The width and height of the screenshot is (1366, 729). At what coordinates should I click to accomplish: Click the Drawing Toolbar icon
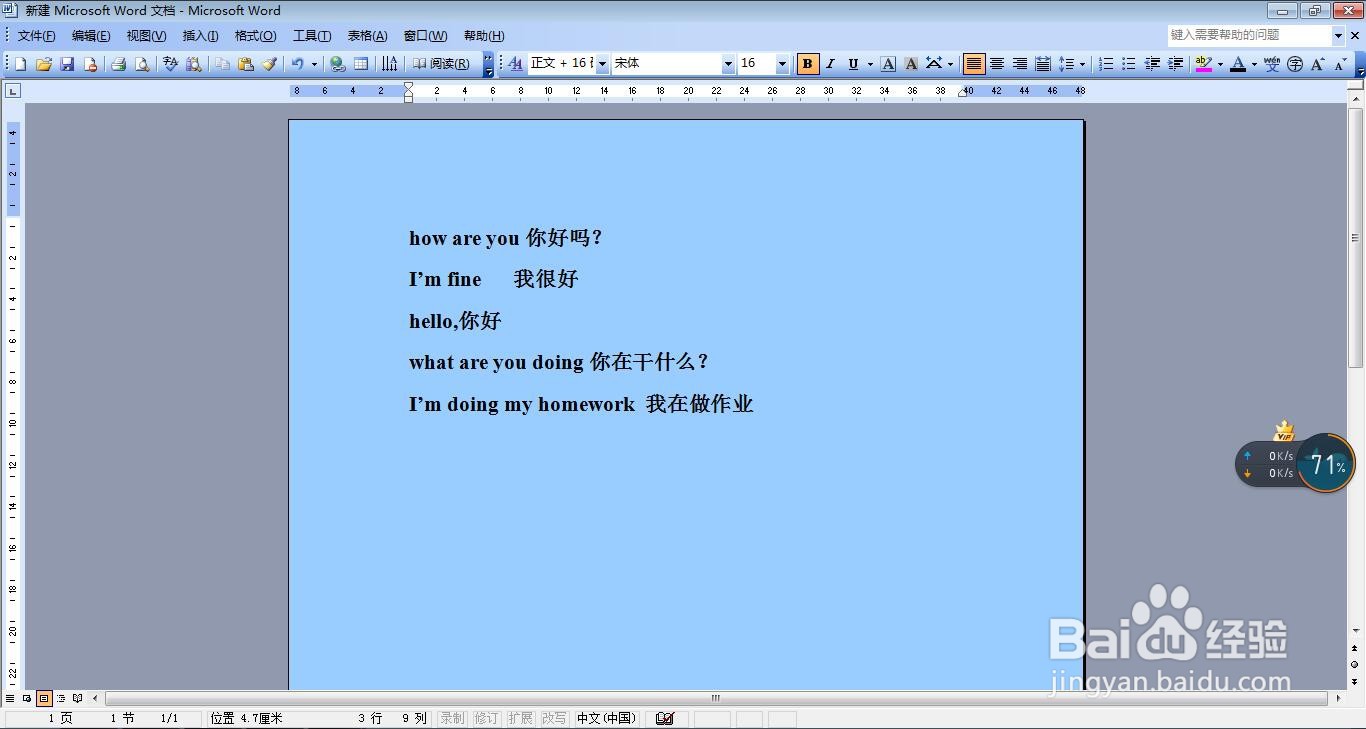(x=487, y=63)
